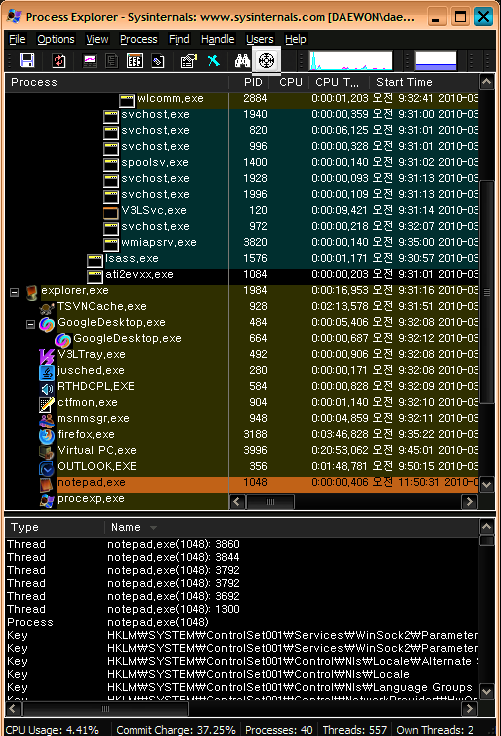Toggle the lower pane toolbar icon
Screen dimensions: 501x736
(135, 61)
